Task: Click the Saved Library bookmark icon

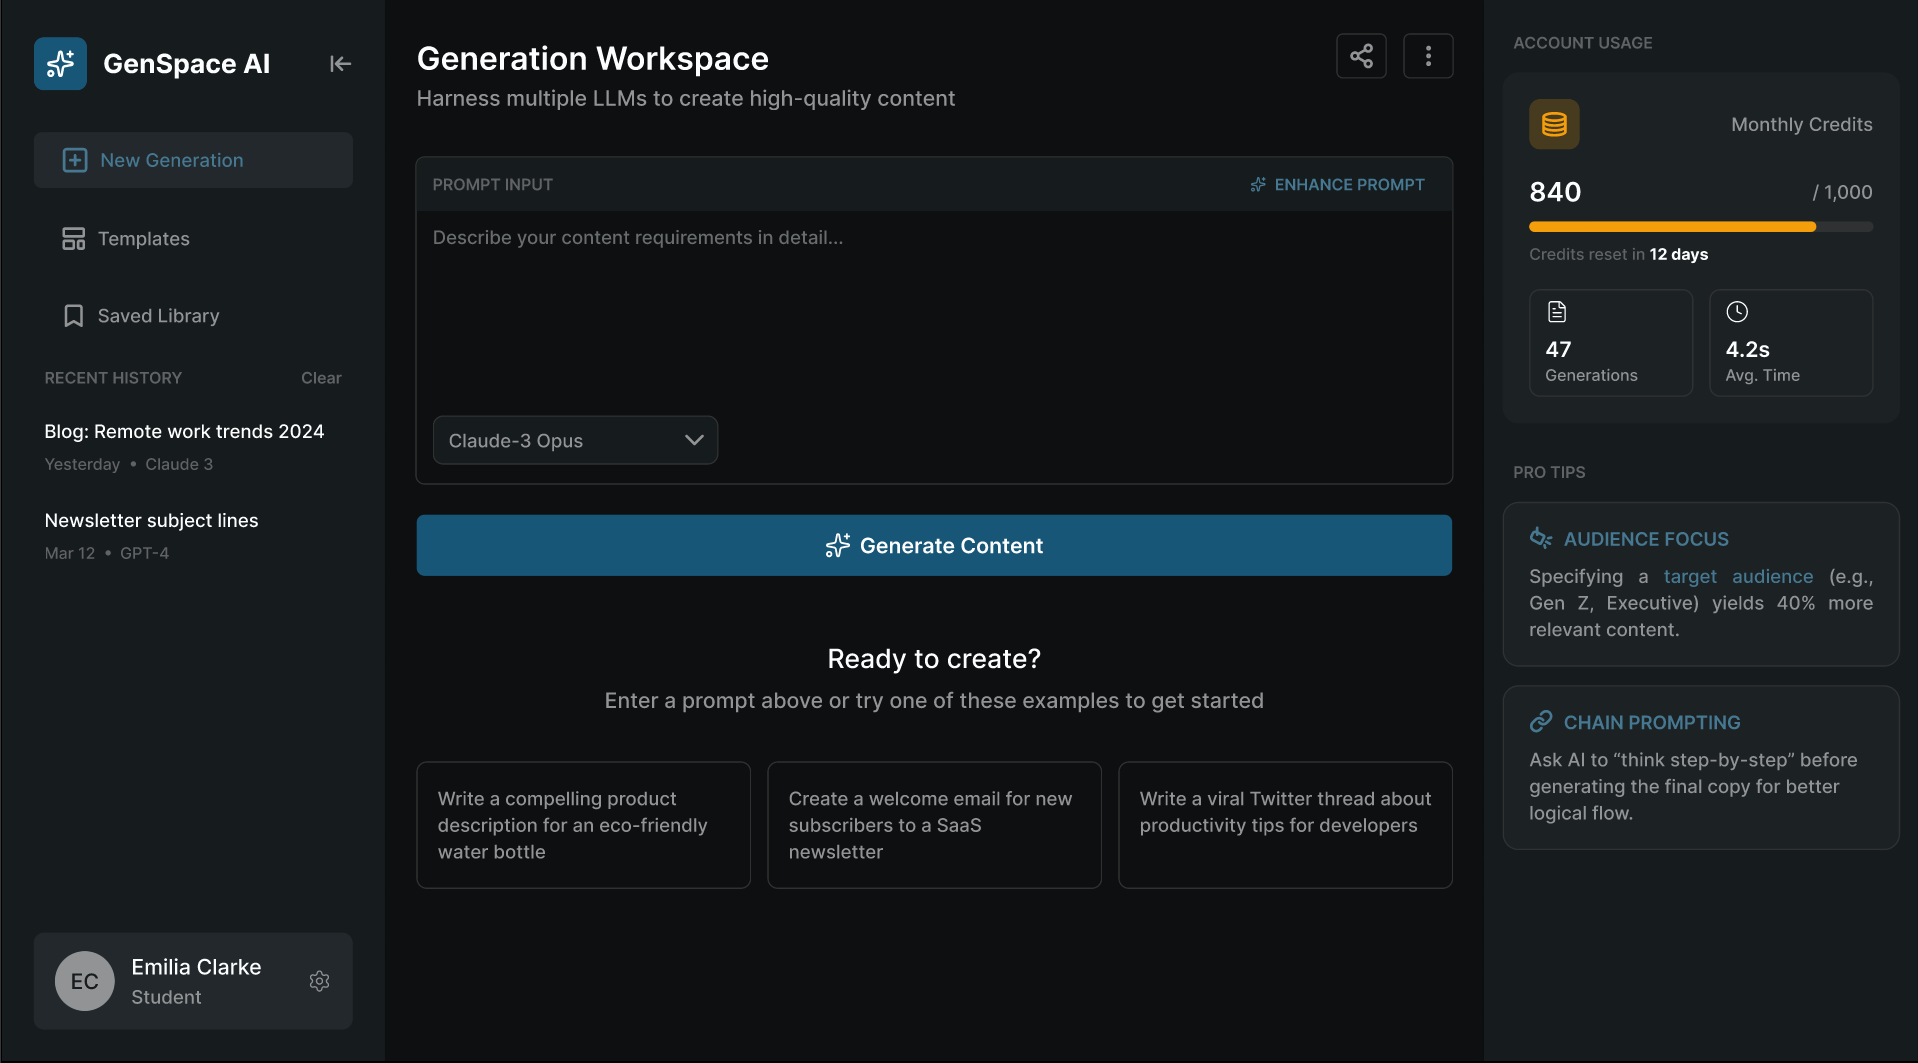Action: (72, 315)
